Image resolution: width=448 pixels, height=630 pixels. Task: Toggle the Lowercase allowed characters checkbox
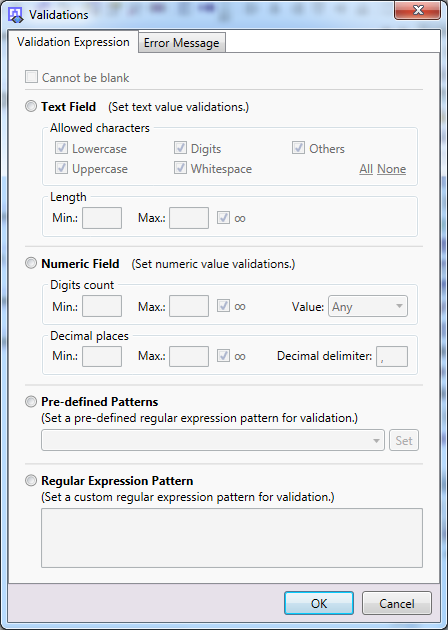(x=61, y=148)
